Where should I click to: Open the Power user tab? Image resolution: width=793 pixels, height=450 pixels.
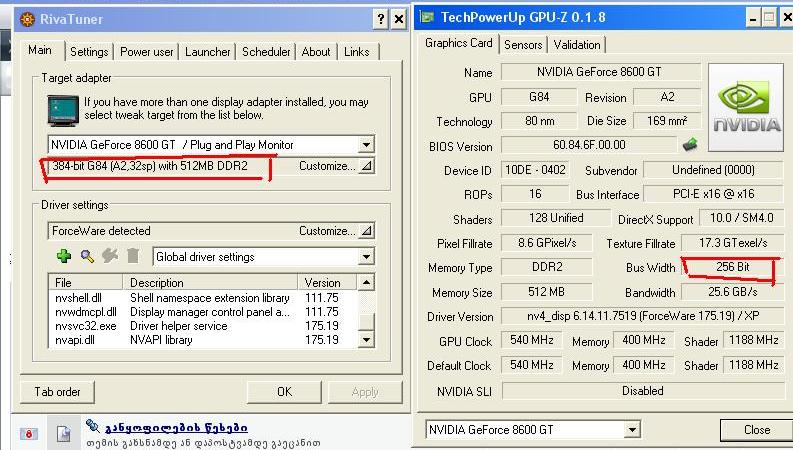click(147, 52)
